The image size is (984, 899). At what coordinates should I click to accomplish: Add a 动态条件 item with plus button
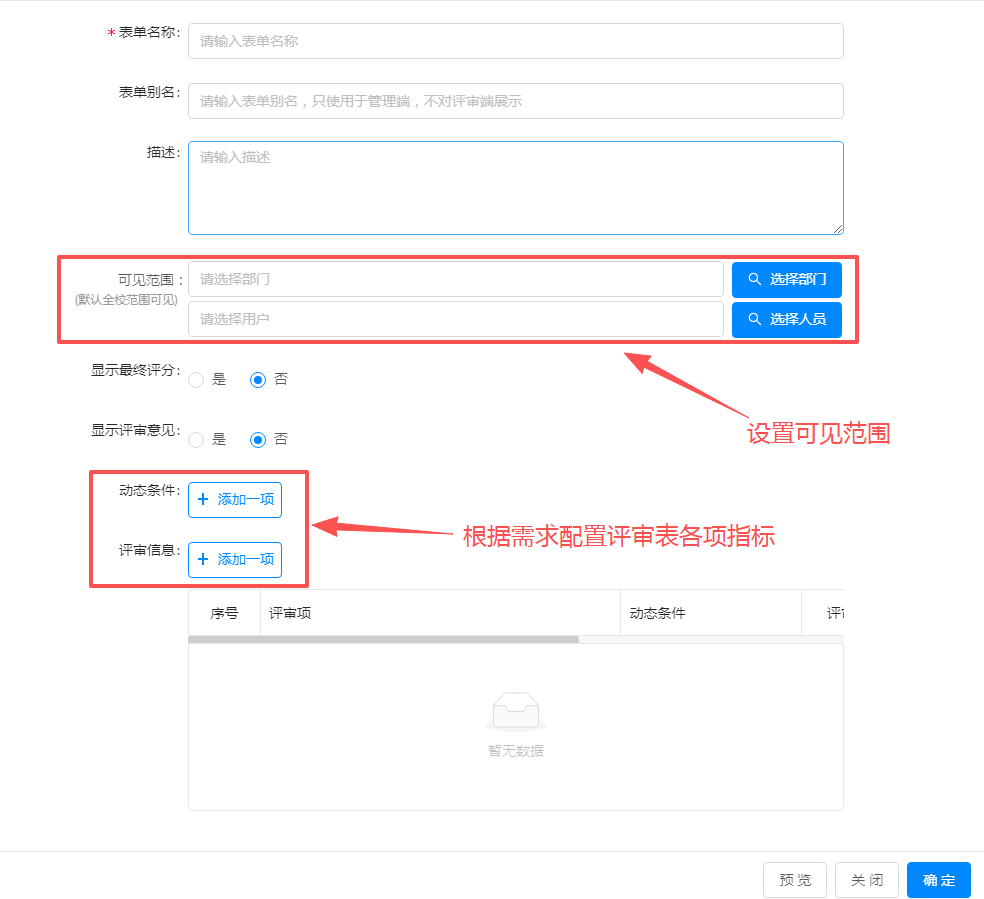(235, 499)
